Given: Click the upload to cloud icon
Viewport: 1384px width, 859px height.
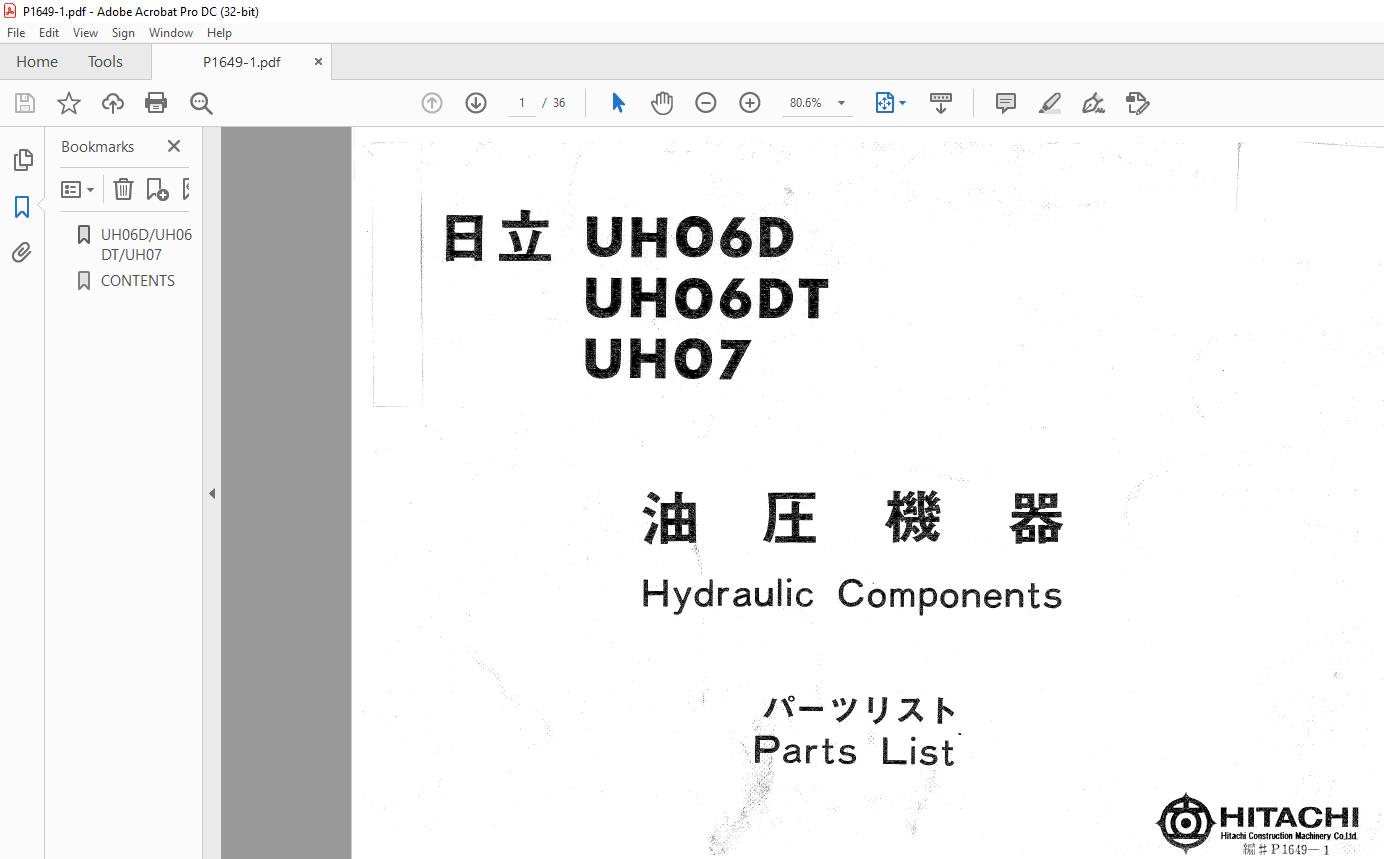Looking at the screenshot, I should (x=113, y=103).
